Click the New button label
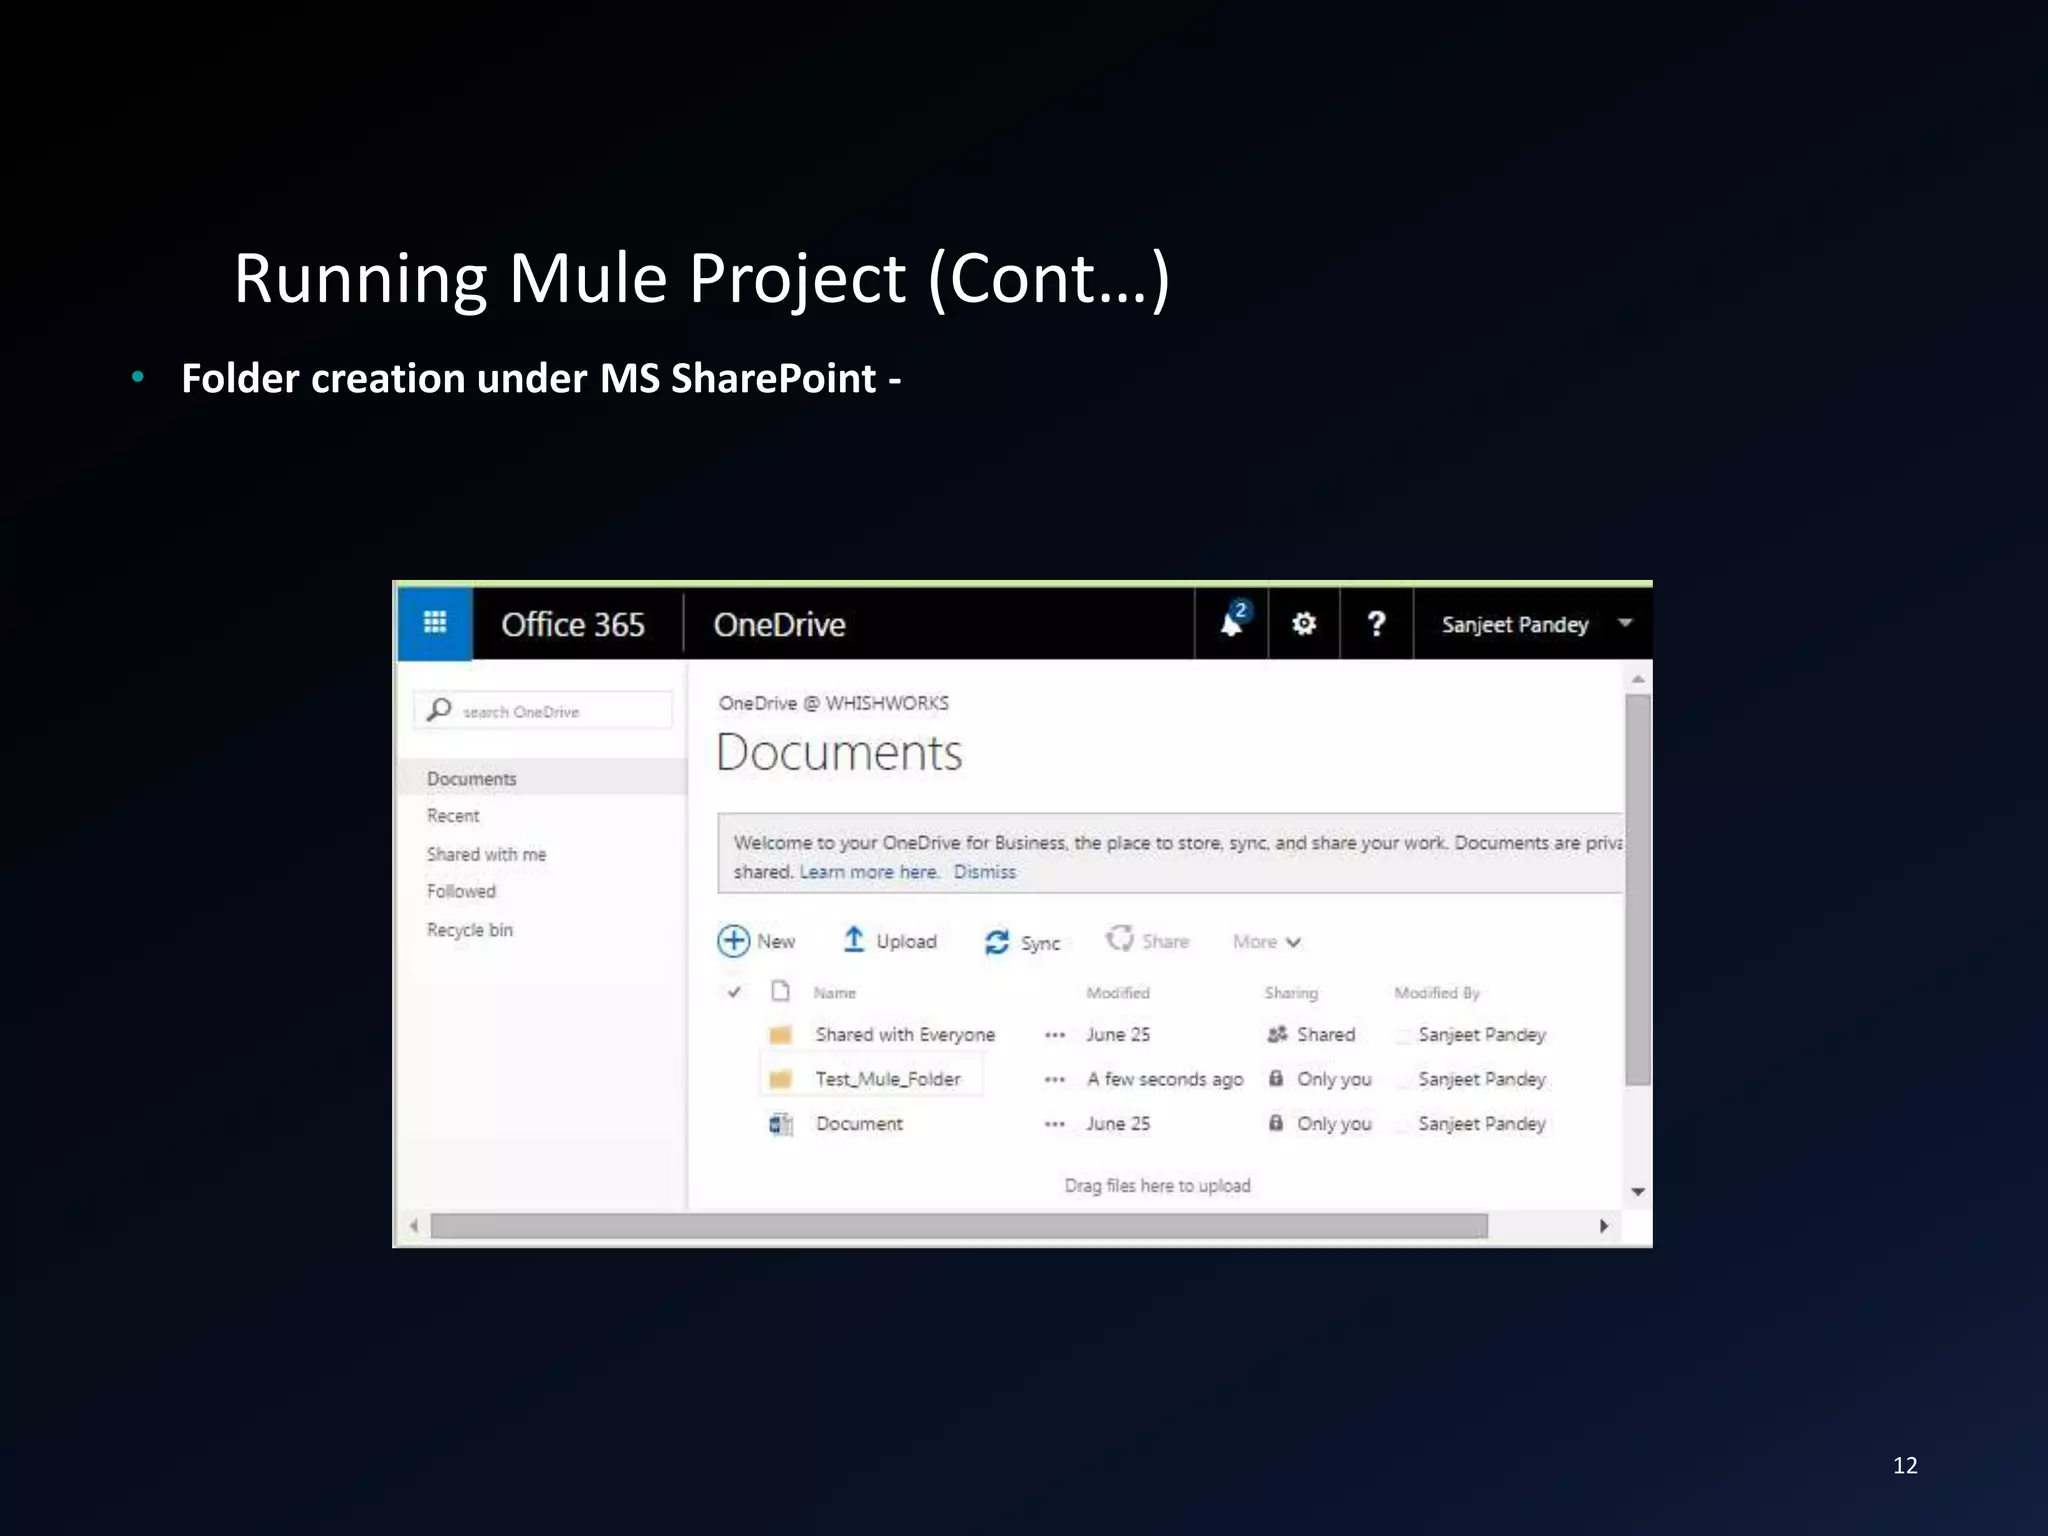 pyautogui.click(x=776, y=941)
